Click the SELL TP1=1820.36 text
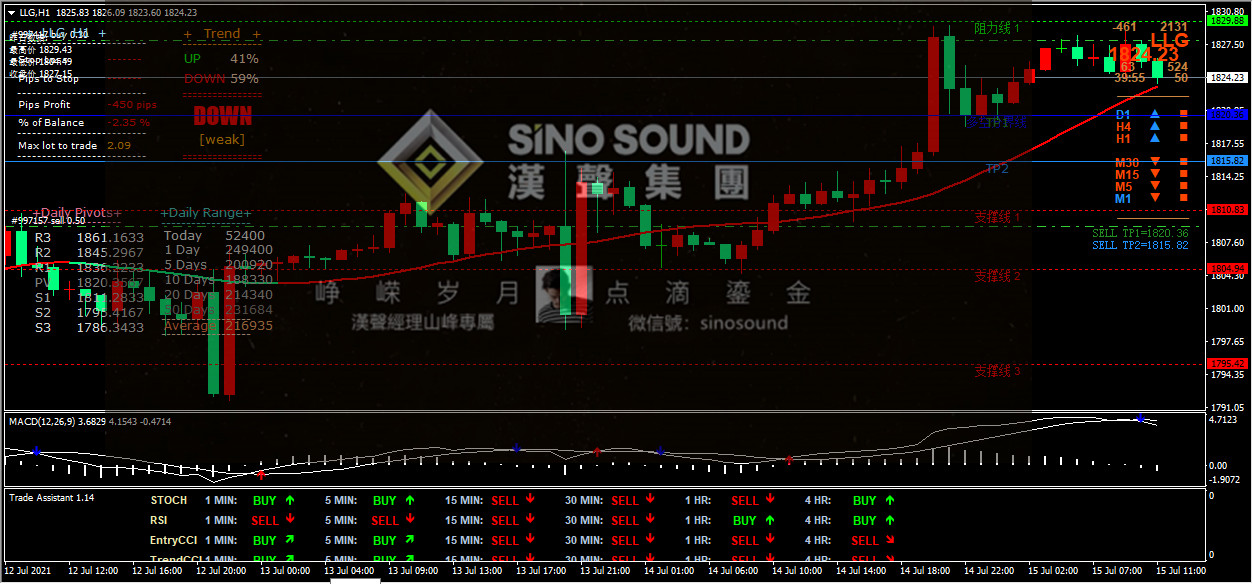The width and height of the screenshot is (1253, 584). pyautogui.click(x=1140, y=232)
